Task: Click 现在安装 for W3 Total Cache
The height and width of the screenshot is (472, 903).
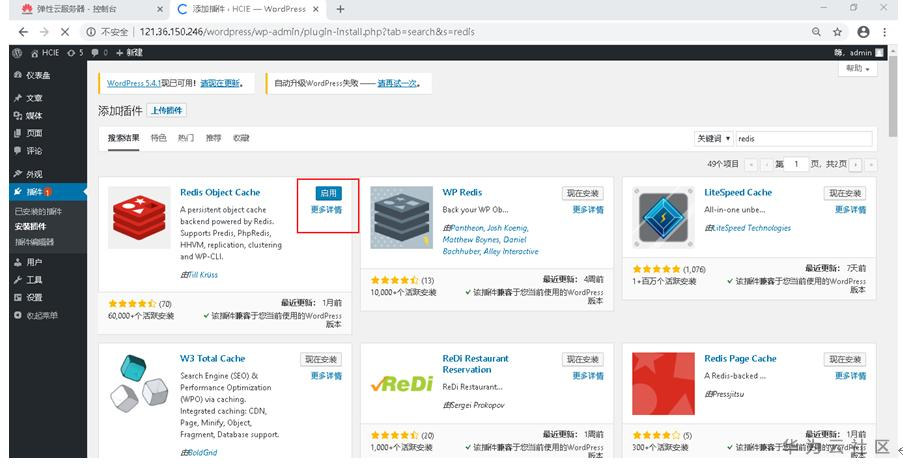Action: pyautogui.click(x=321, y=360)
